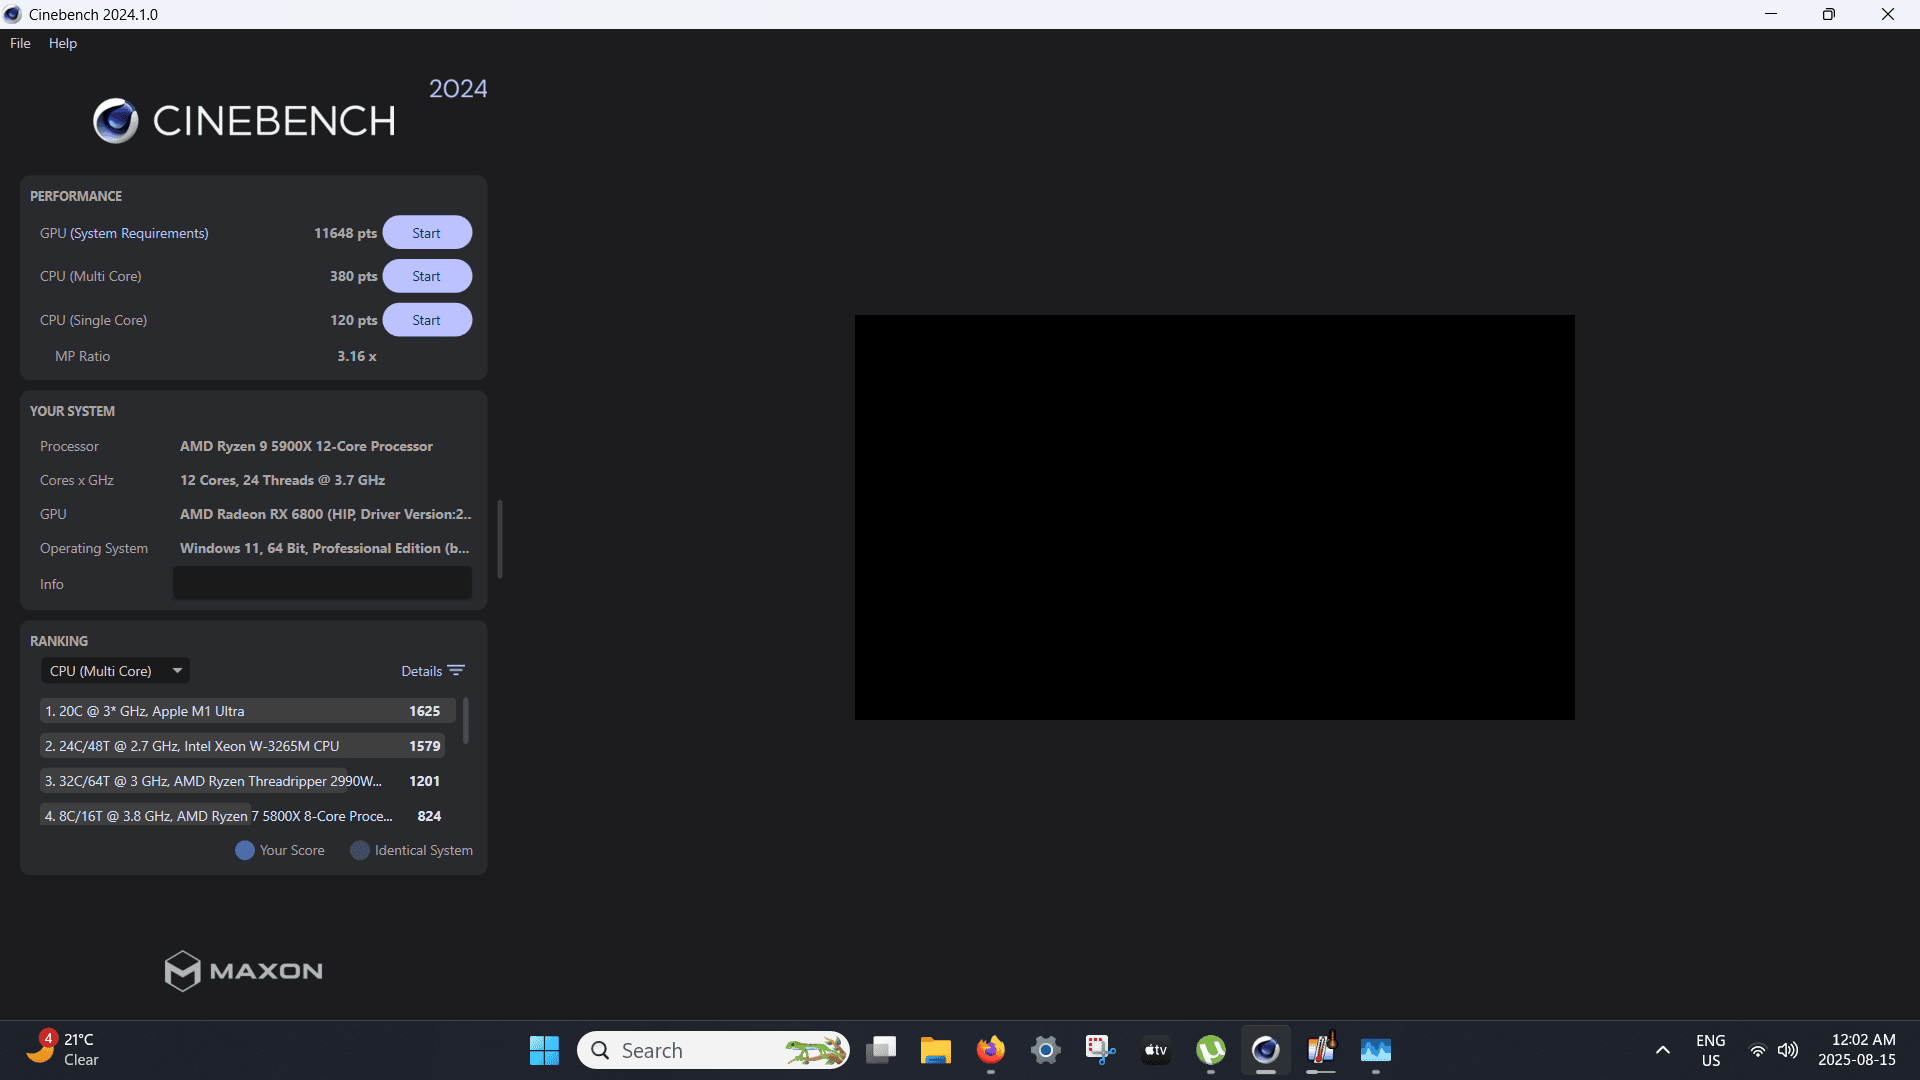Click the MP Ratio value 3.16 x
The width and height of the screenshot is (1920, 1080).
coord(357,356)
